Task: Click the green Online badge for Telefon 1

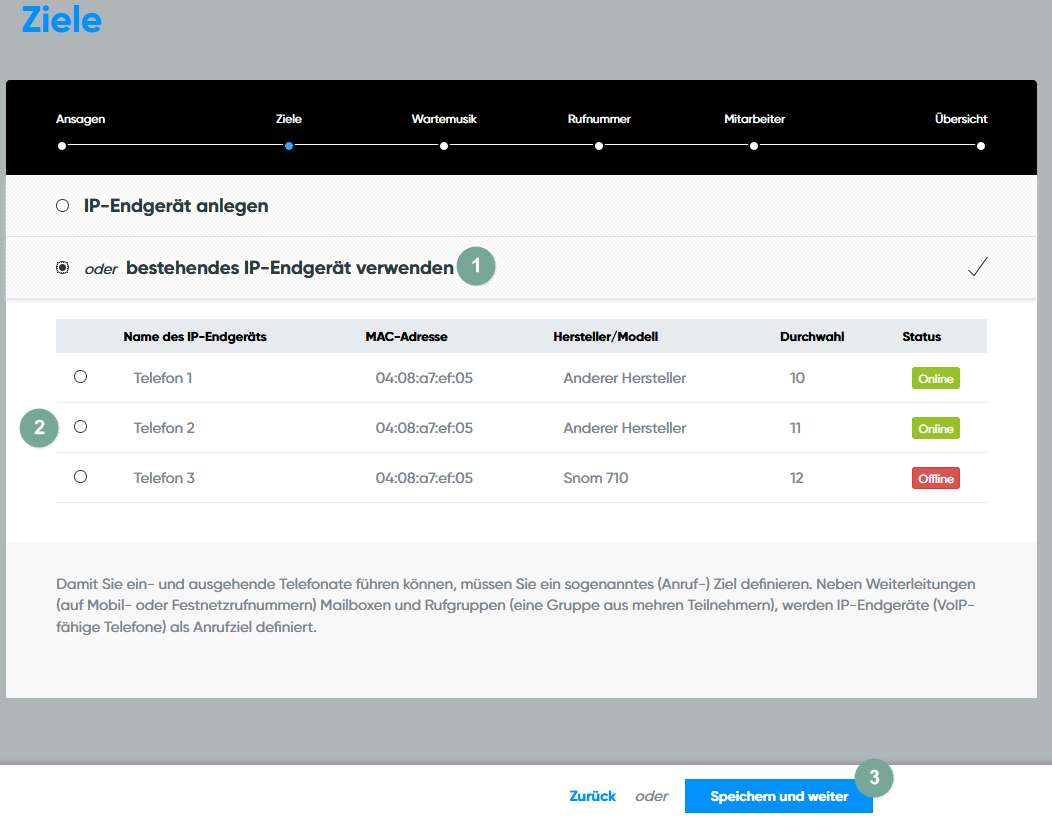Action: pyautogui.click(x=935, y=379)
